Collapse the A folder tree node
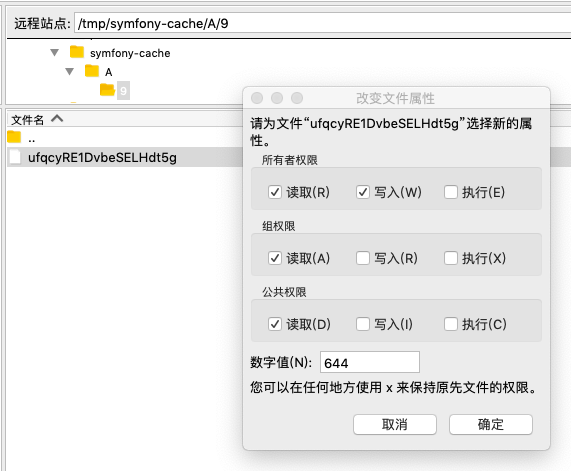571x471 pixels. tap(70, 71)
